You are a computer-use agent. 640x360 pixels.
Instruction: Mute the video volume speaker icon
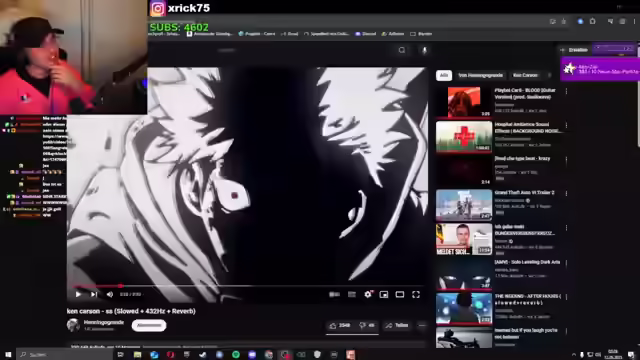[109, 294]
